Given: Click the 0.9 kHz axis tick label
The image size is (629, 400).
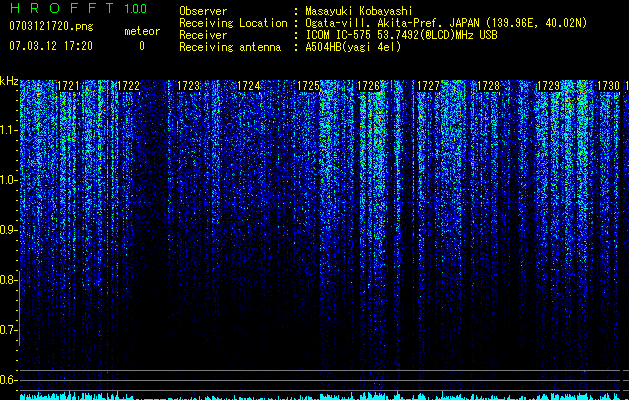Looking at the screenshot, I should [x=6, y=230].
